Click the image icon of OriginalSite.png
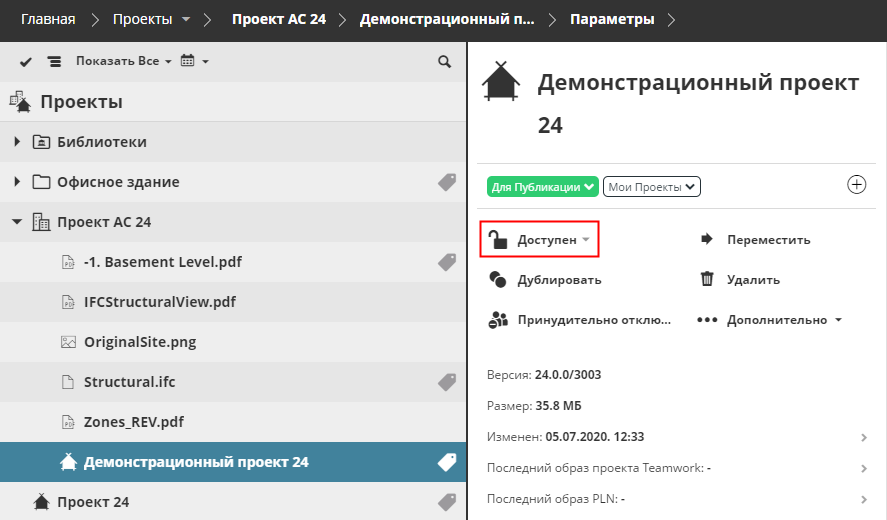The image size is (887, 520). [68, 342]
